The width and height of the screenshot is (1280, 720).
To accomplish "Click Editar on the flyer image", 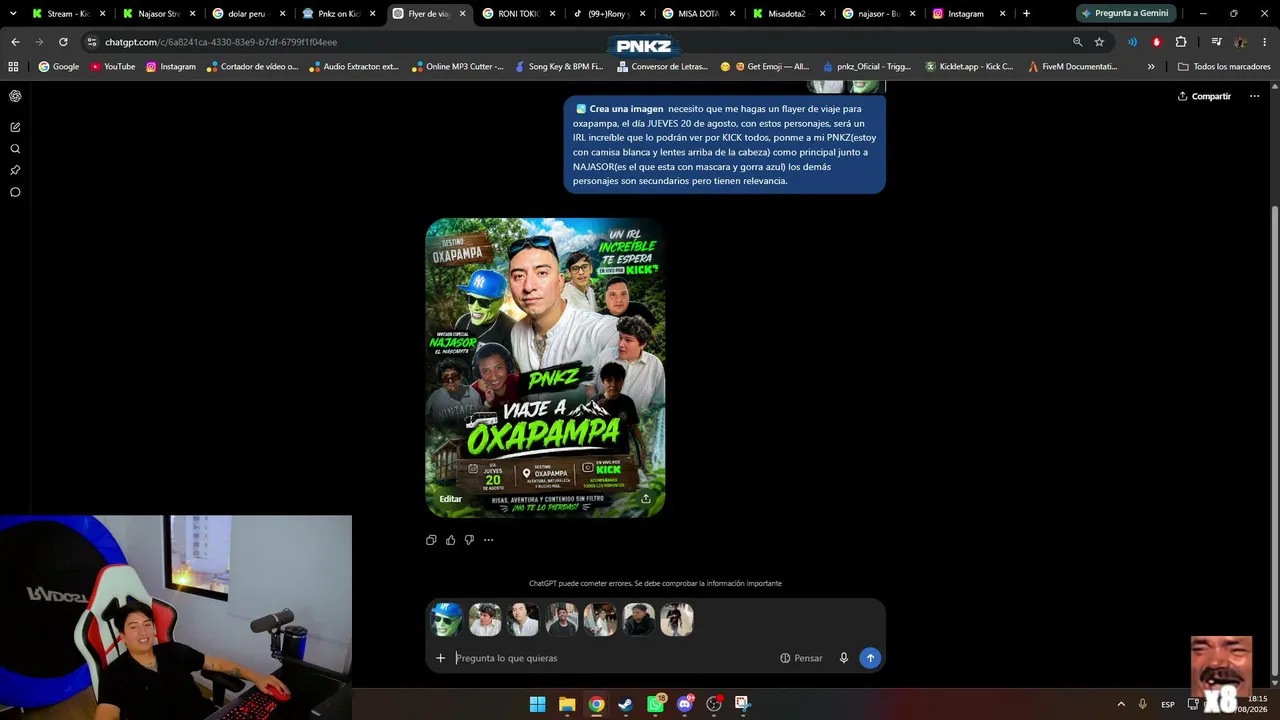I will pos(451,499).
